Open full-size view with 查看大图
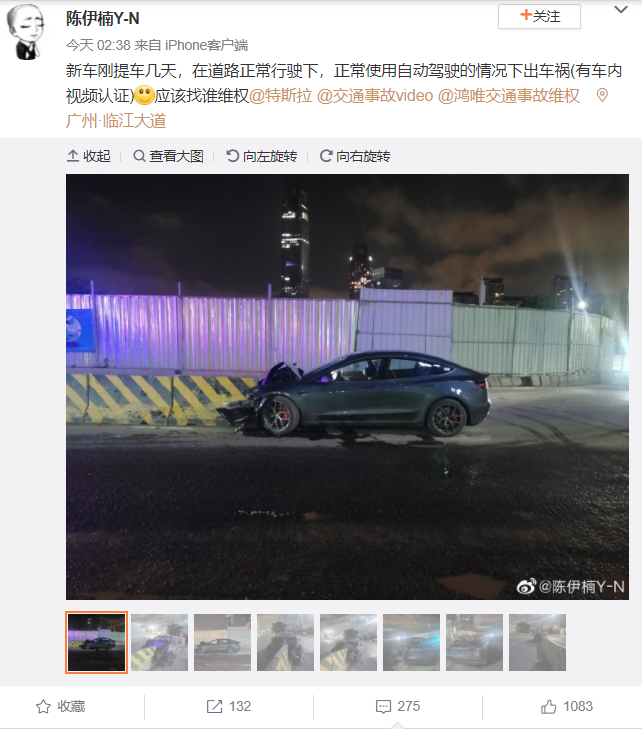642x729 pixels. point(168,156)
